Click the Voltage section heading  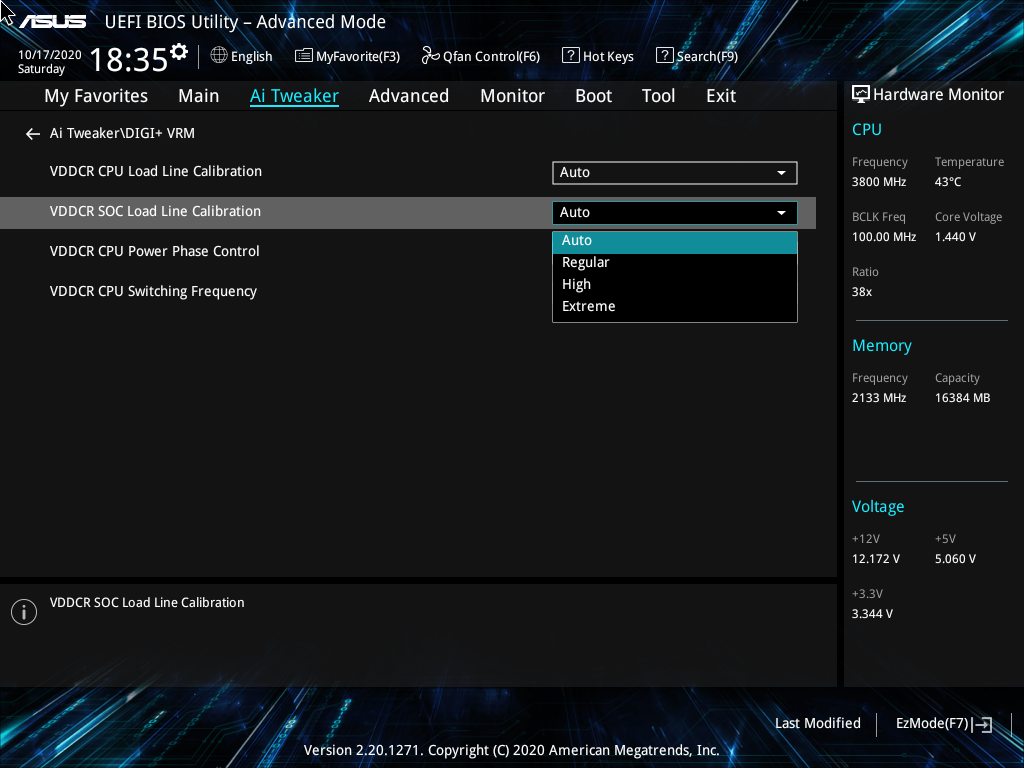(878, 507)
